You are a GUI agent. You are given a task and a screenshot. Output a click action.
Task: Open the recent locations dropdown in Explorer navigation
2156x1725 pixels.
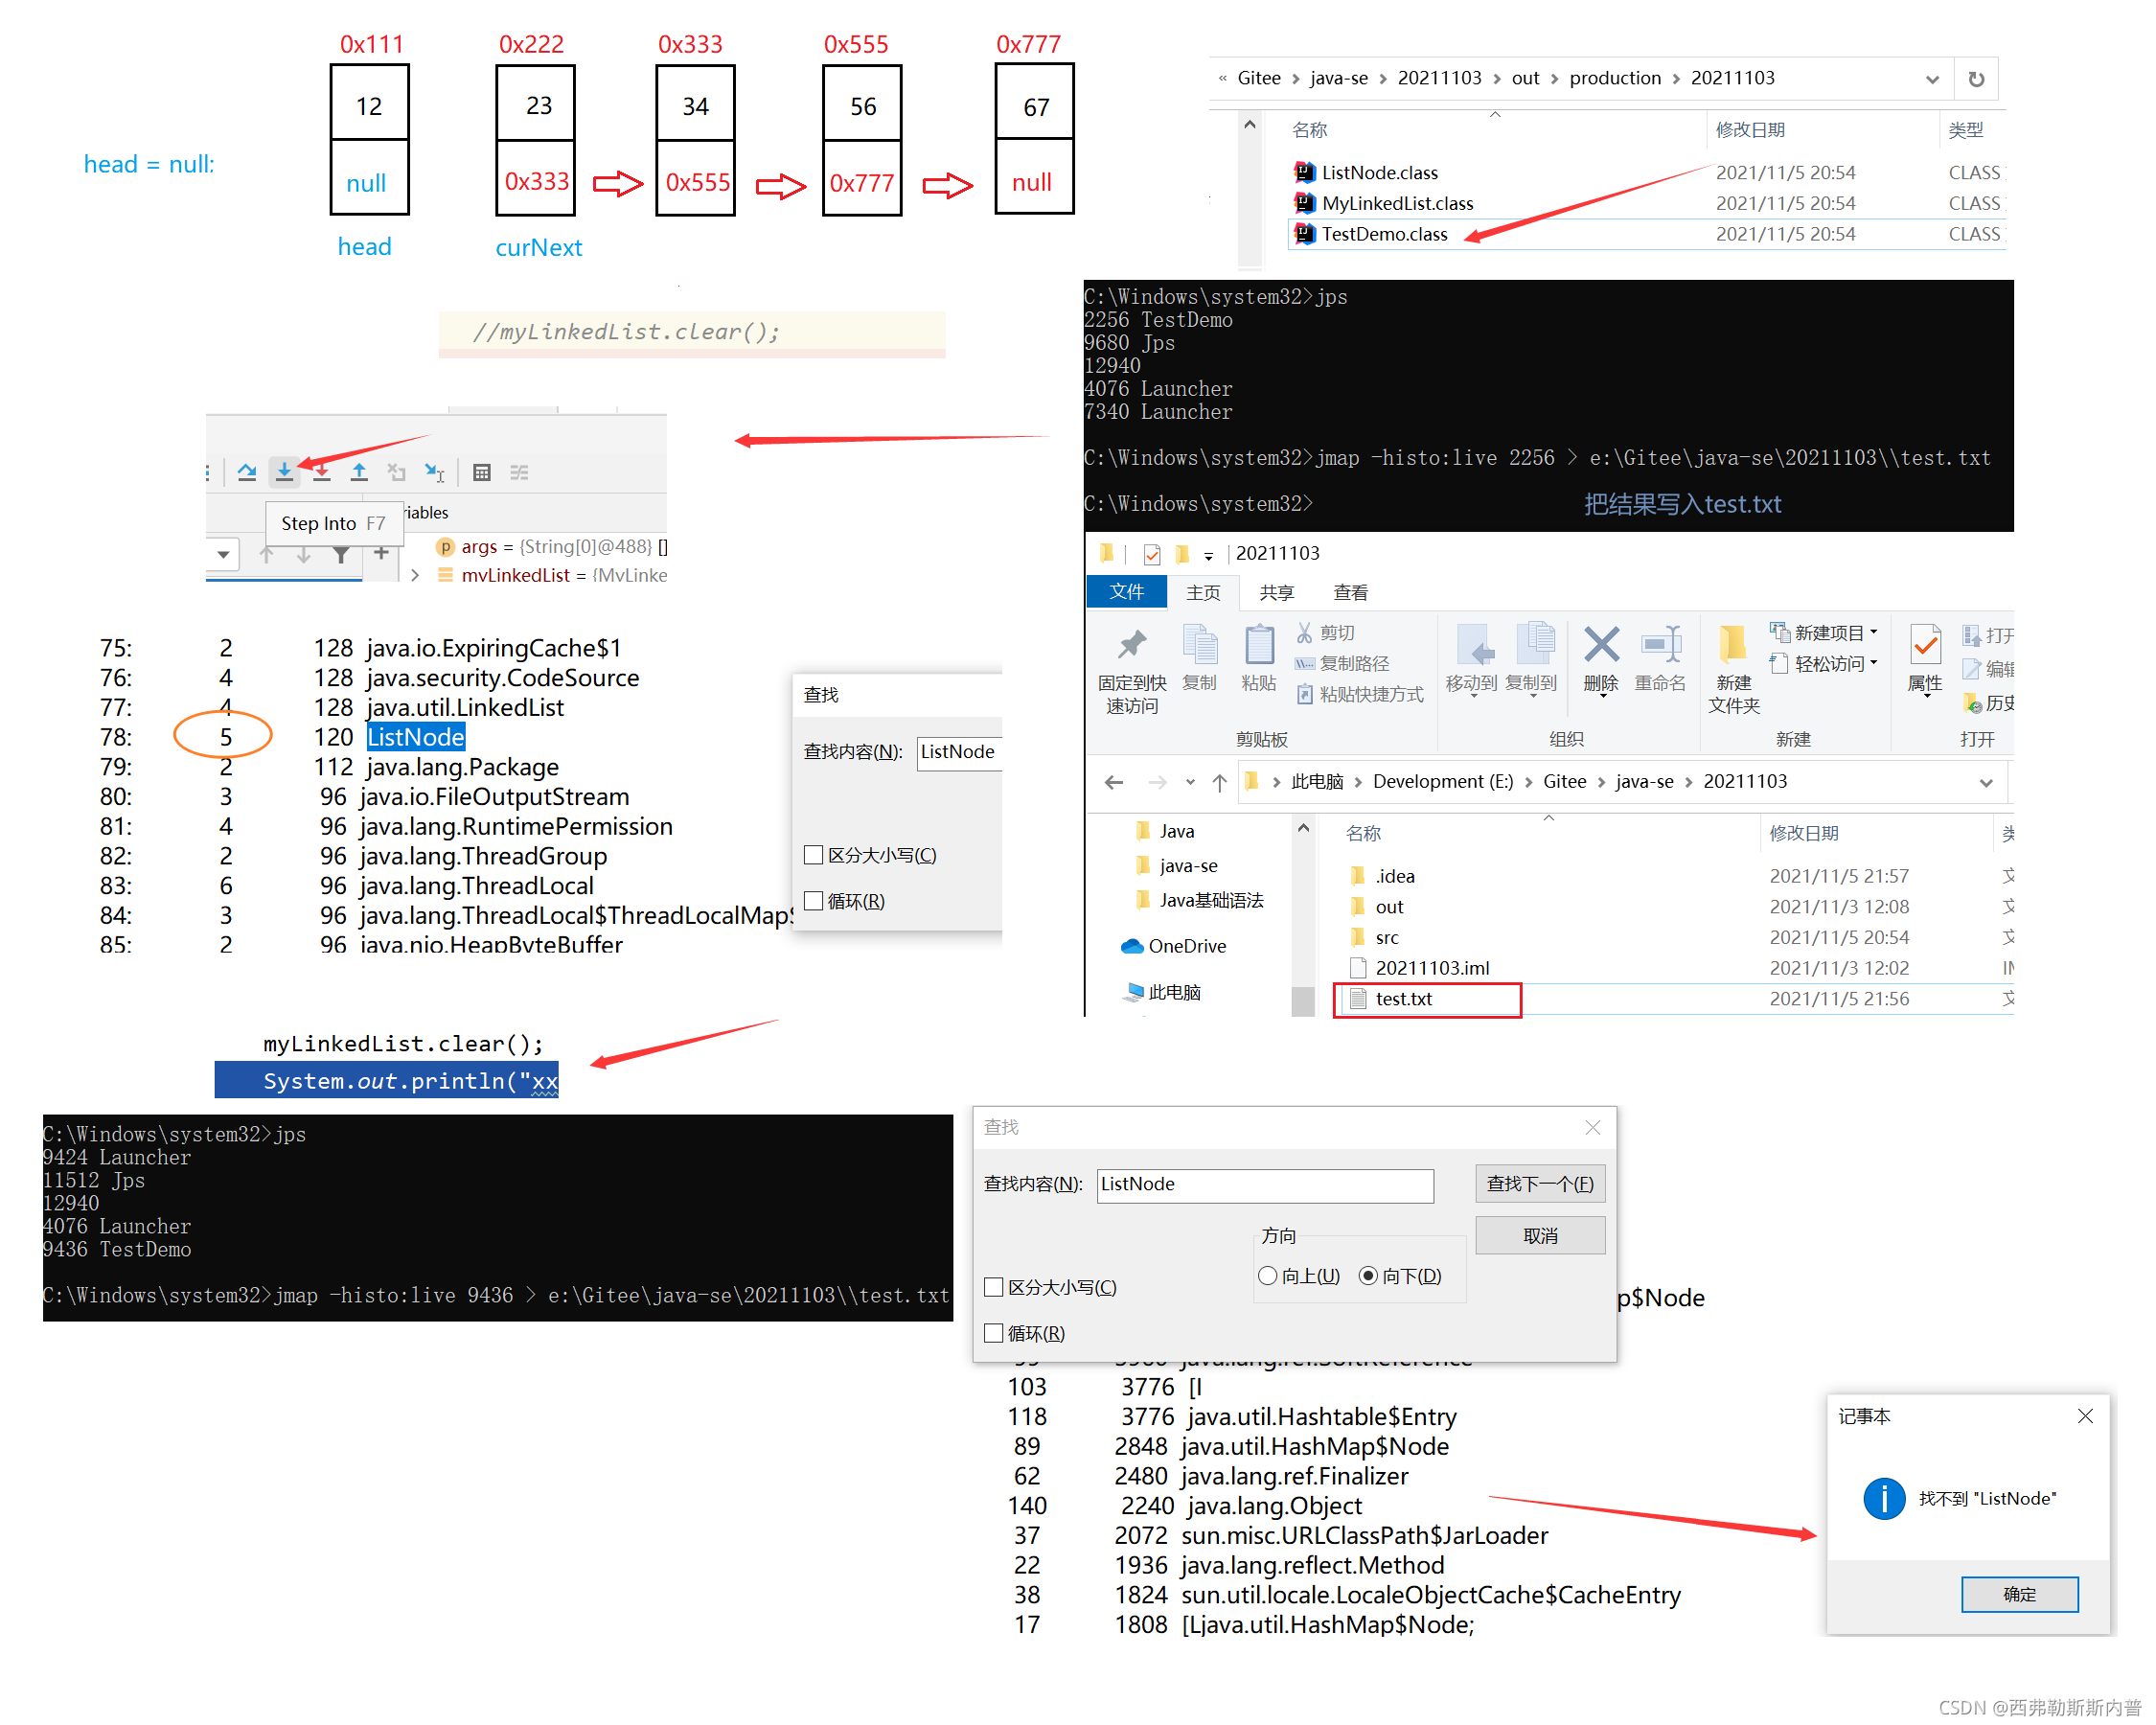click(x=1190, y=783)
